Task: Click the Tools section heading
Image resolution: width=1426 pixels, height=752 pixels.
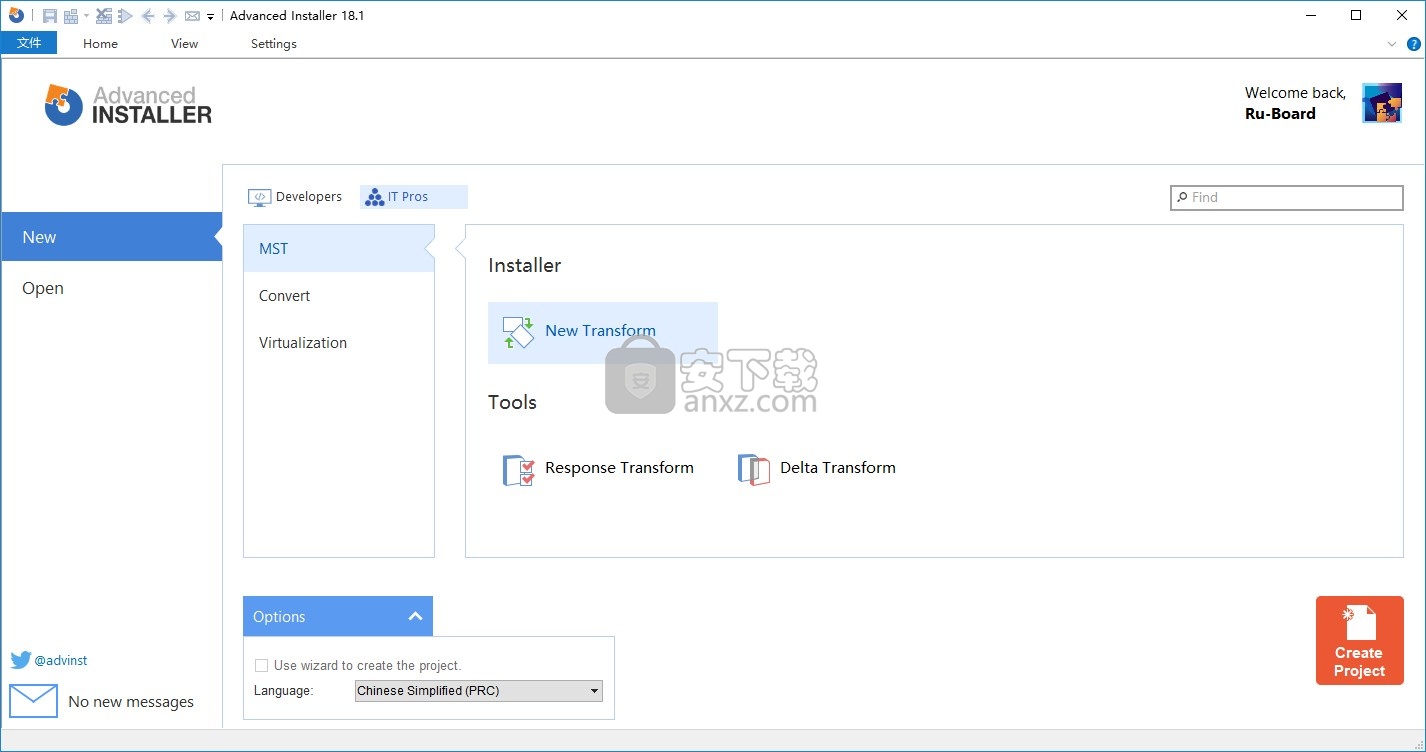Action: [512, 402]
